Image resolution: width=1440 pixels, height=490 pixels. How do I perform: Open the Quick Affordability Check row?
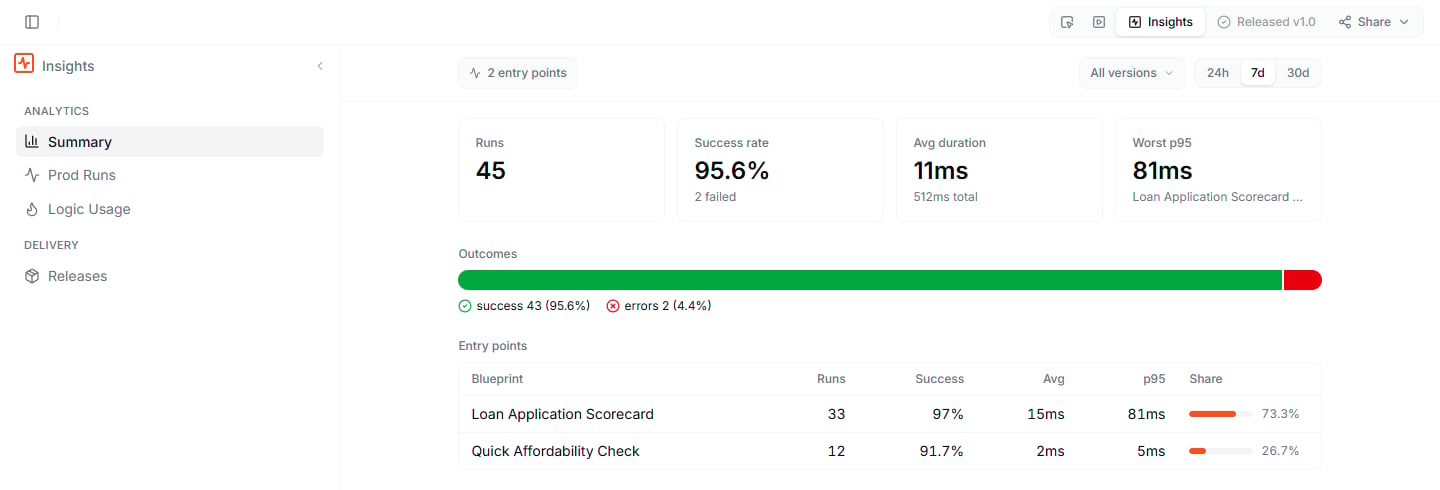pyautogui.click(x=890, y=451)
